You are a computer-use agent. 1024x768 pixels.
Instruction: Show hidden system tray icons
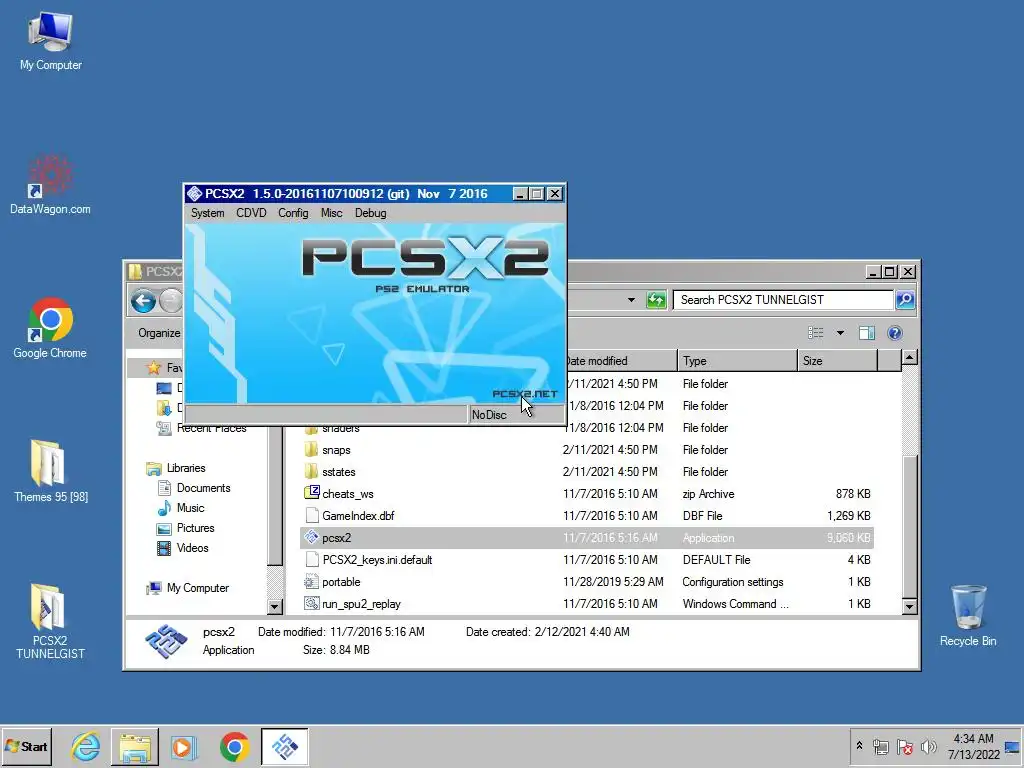tap(859, 746)
